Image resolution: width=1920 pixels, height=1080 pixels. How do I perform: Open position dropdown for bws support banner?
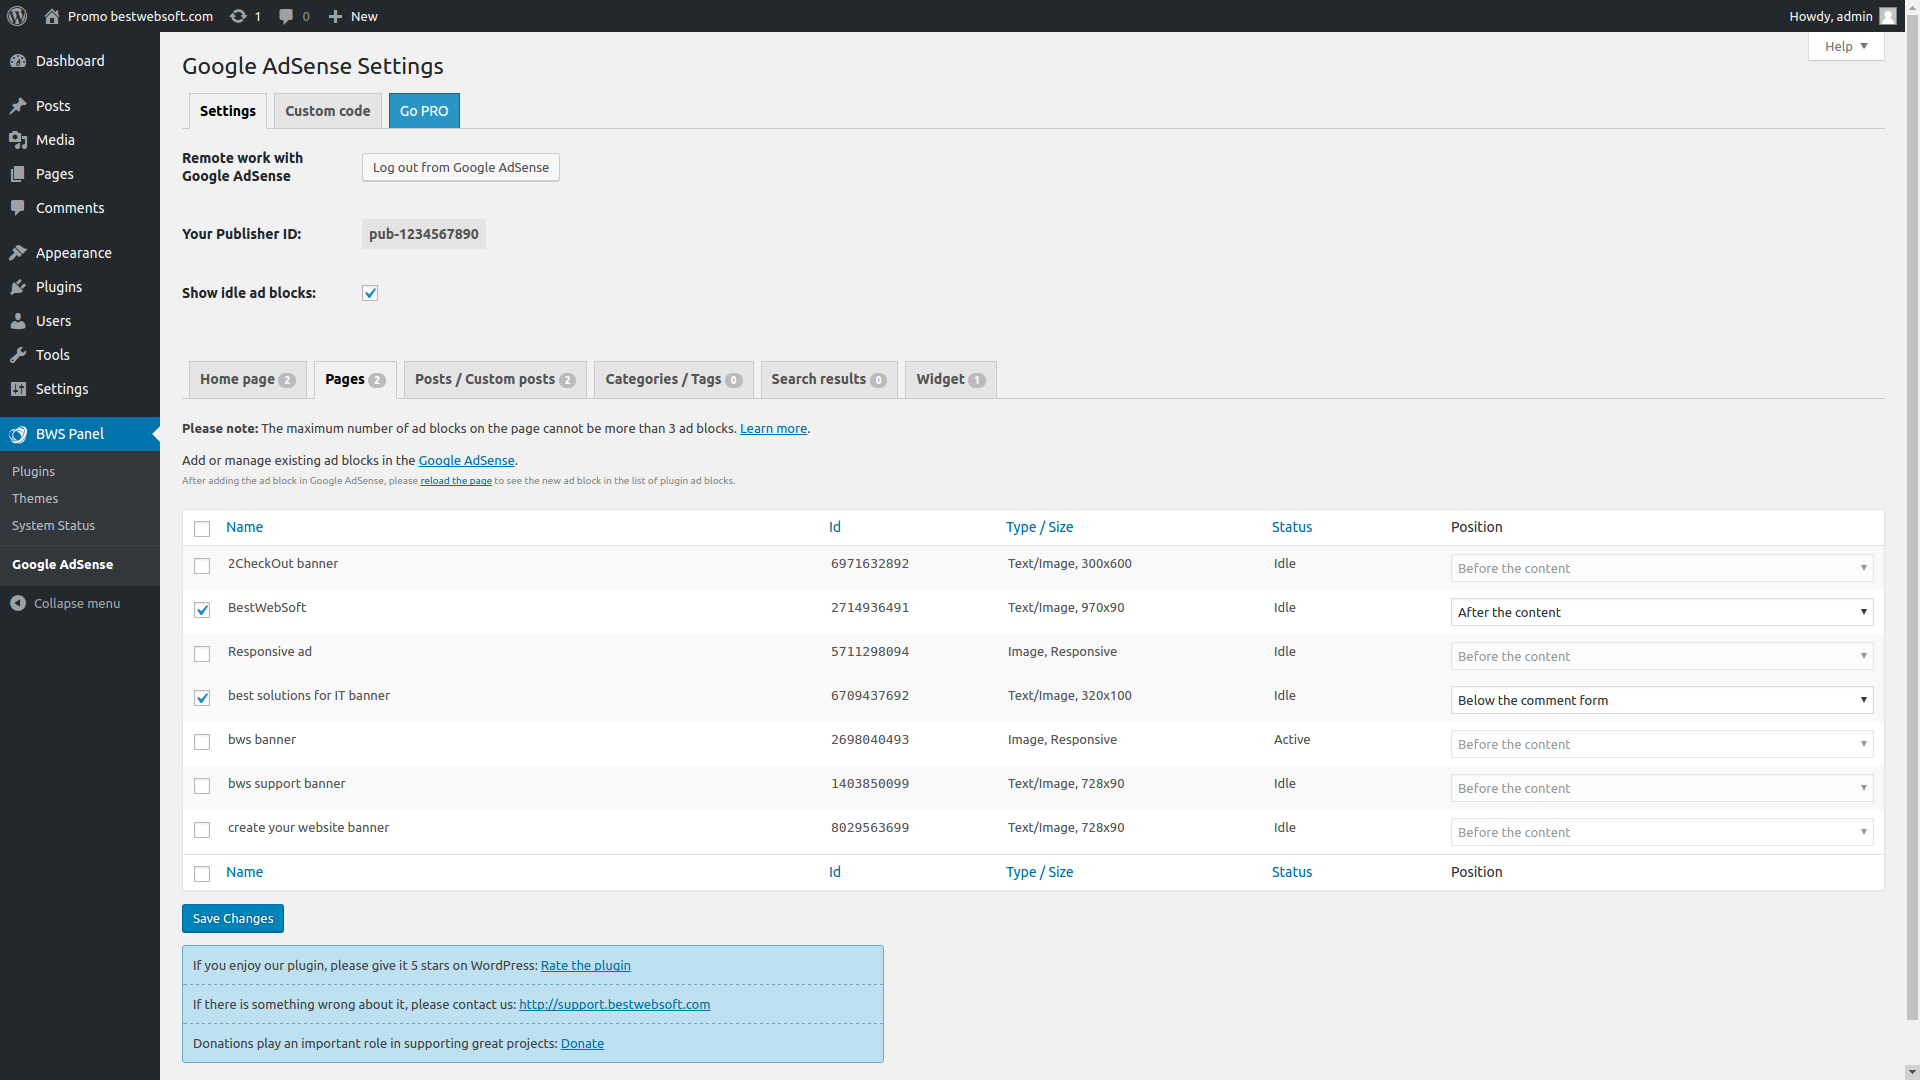tap(1661, 788)
